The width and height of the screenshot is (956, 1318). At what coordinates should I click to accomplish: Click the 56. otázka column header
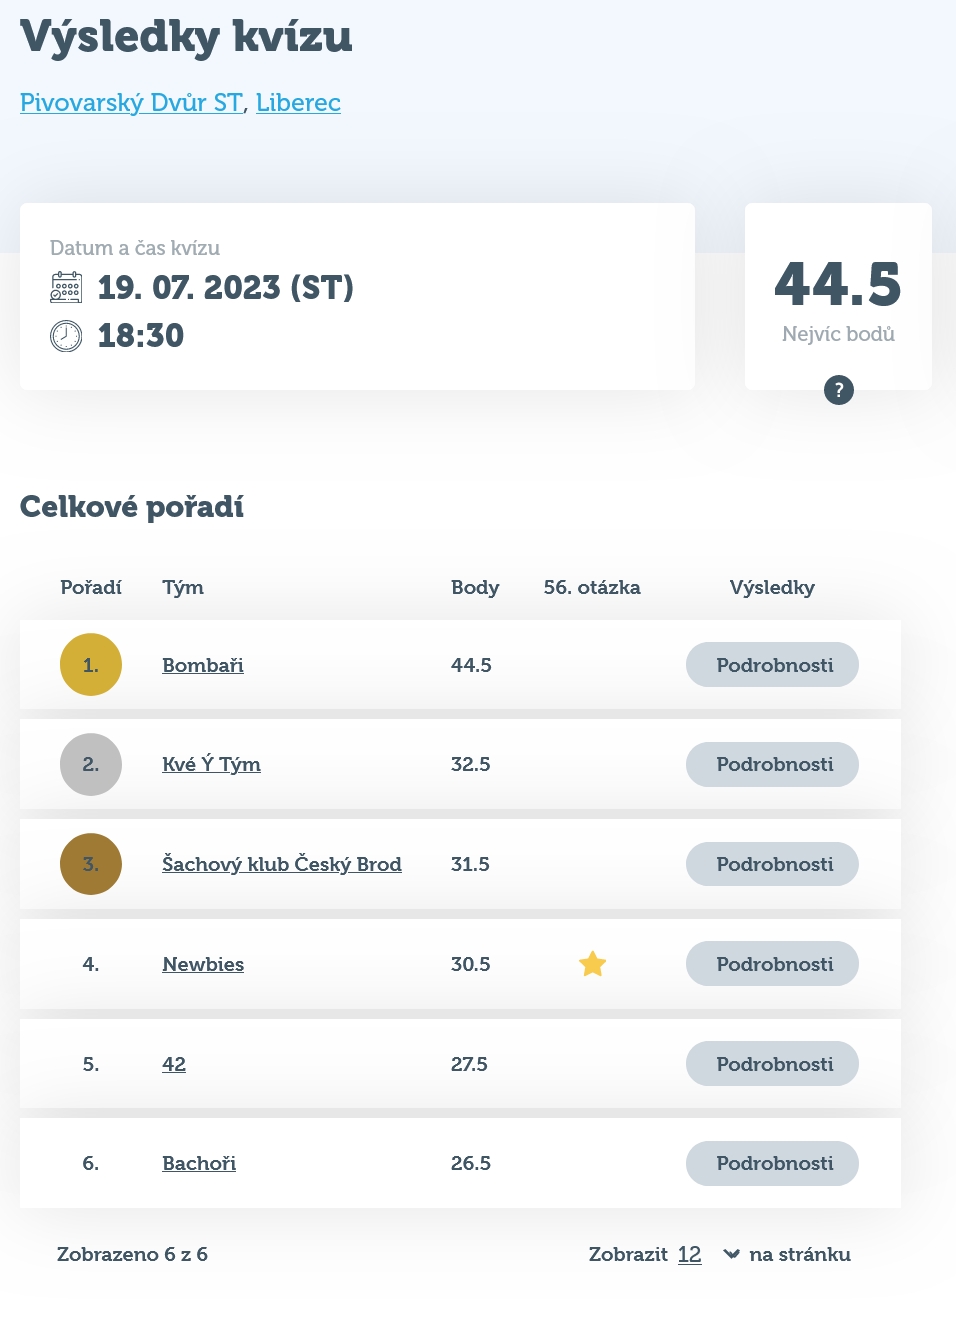pos(592,587)
